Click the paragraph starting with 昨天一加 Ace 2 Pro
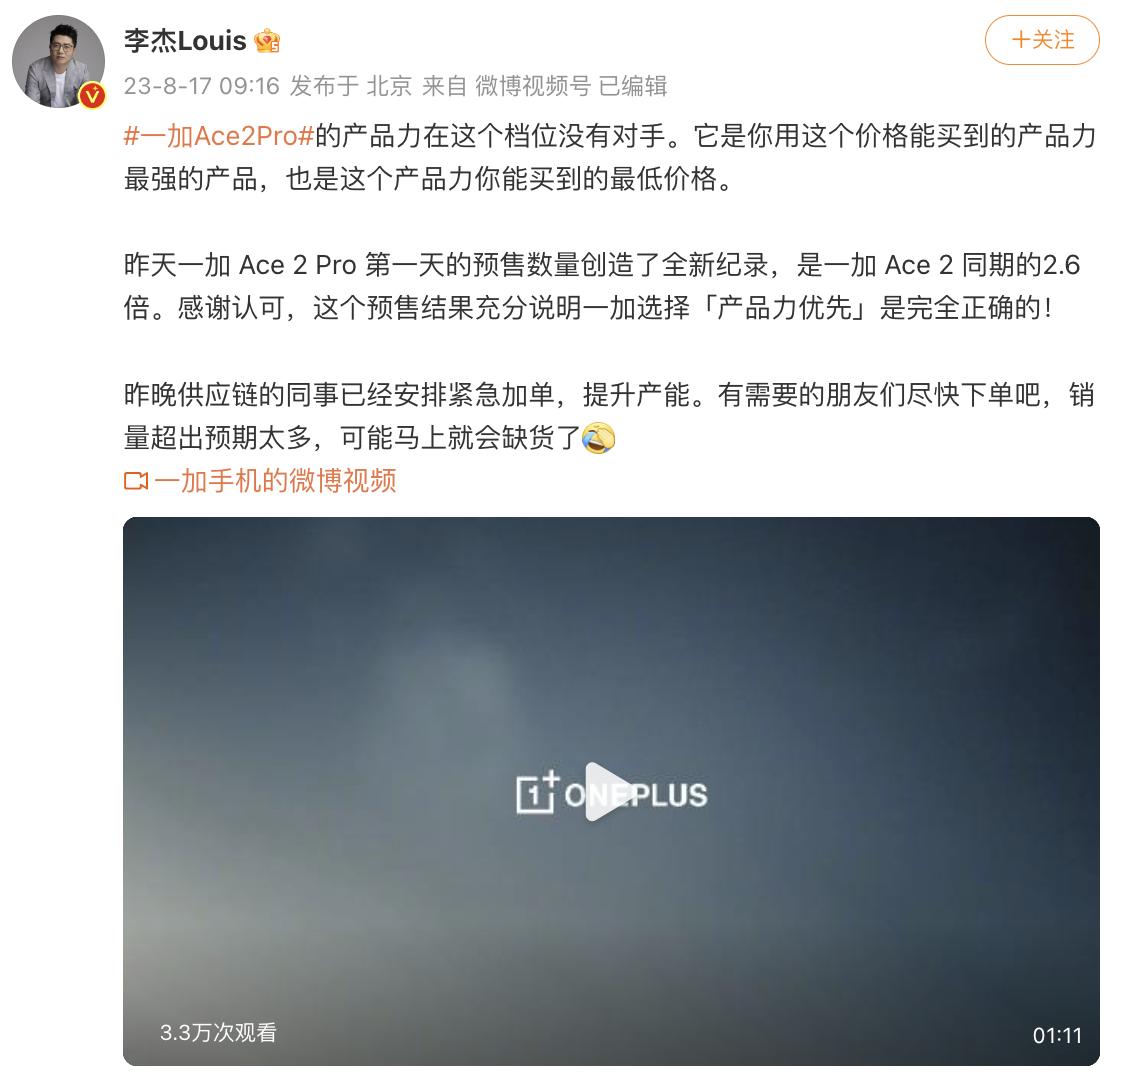 tap(602, 287)
